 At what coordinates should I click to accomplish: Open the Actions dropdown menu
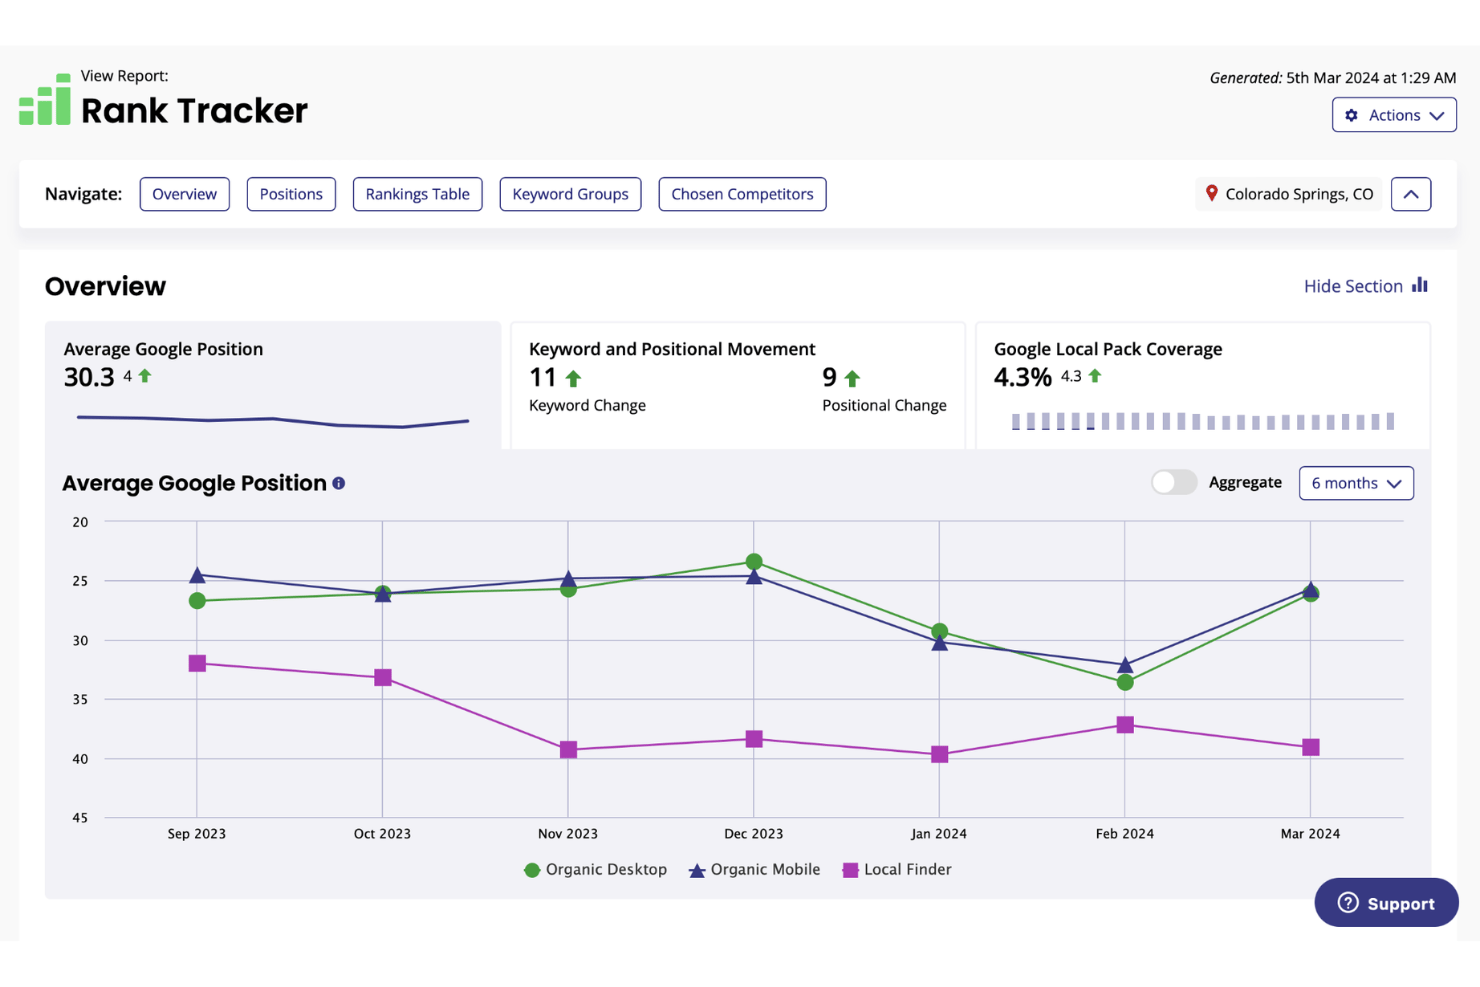(1394, 115)
